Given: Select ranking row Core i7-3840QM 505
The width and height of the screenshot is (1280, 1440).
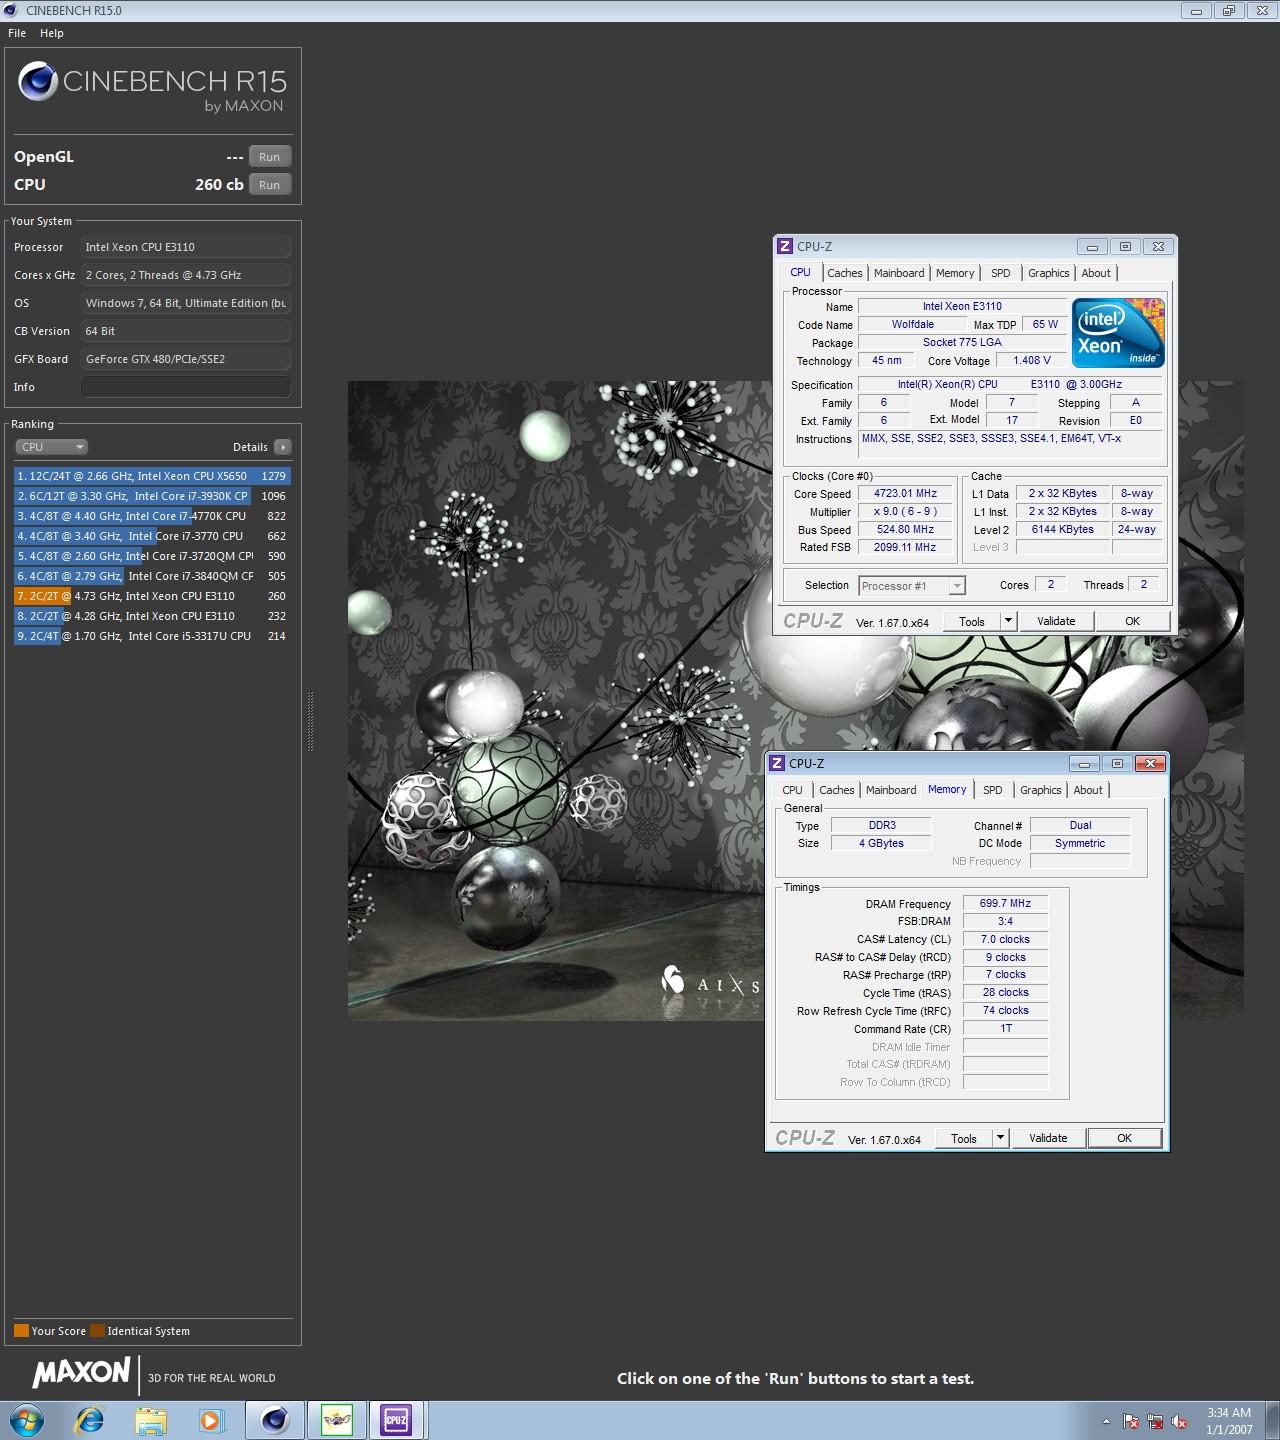Looking at the screenshot, I should click(x=152, y=576).
